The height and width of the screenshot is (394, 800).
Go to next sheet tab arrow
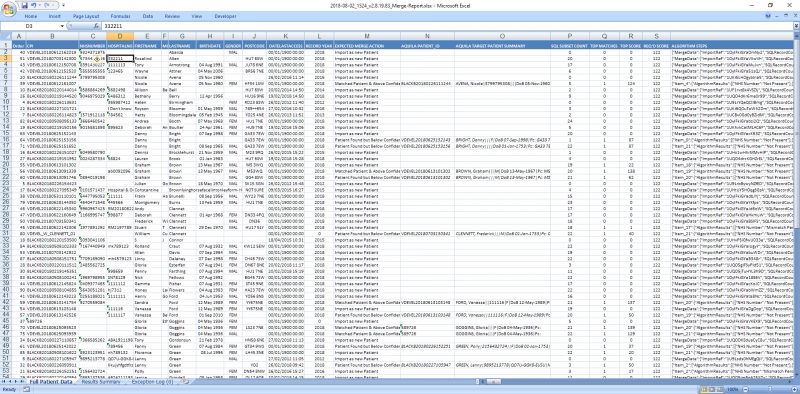click(16, 381)
